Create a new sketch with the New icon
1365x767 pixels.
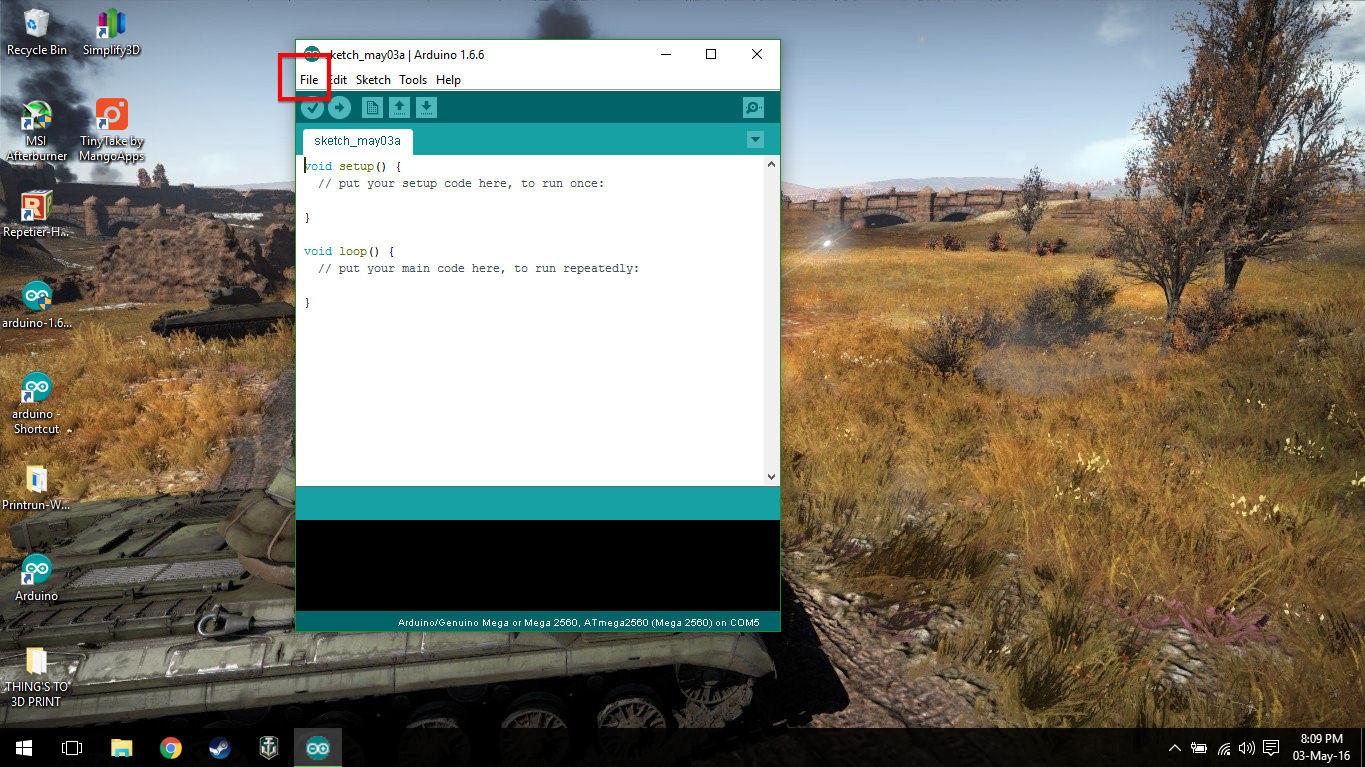coord(372,108)
